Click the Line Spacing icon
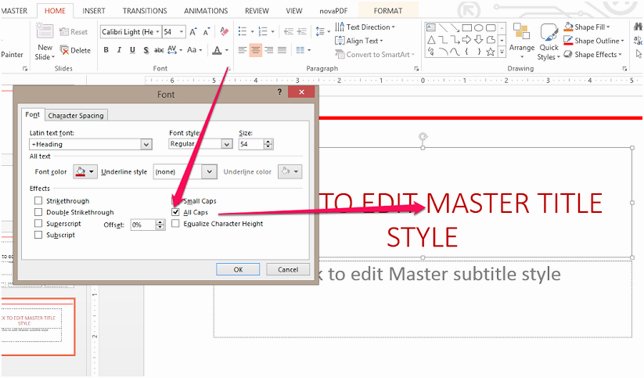Viewport: 644px width, 378px height. [x=320, y=32]
